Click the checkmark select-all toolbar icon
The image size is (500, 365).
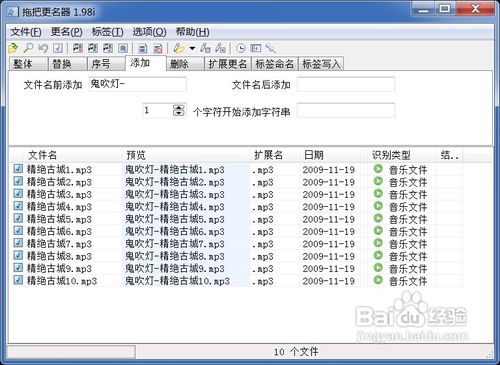click(x=58, y=49)
